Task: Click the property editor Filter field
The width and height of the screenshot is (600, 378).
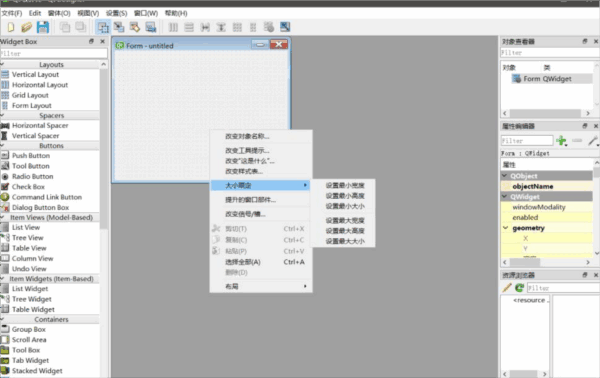Action: pos(527,141)
